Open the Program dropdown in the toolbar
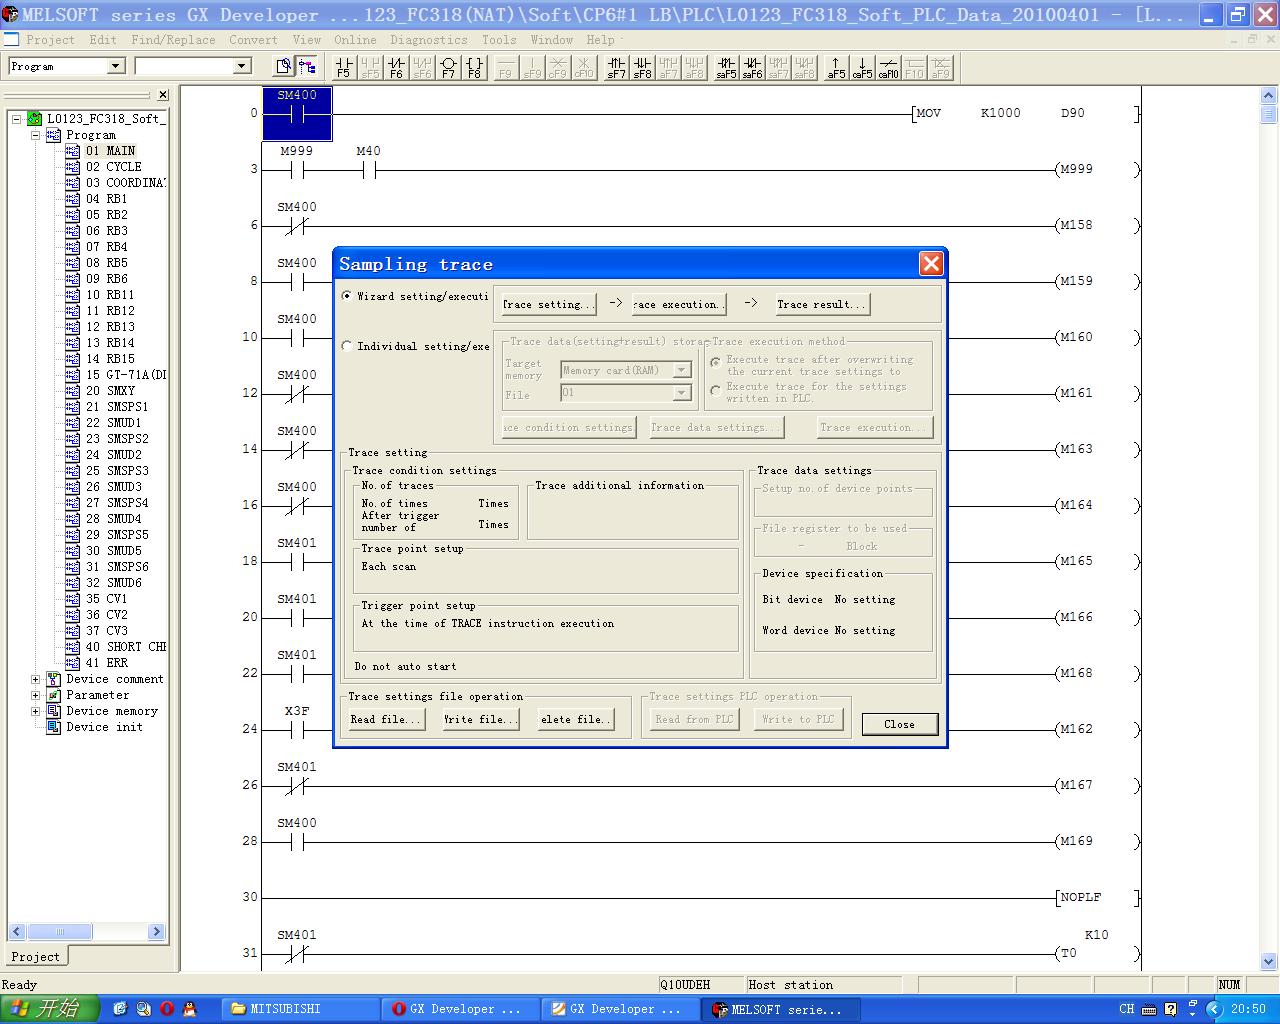Image resolution: width=1280 pixels, height=1024 pixels. tap(116, 66)
